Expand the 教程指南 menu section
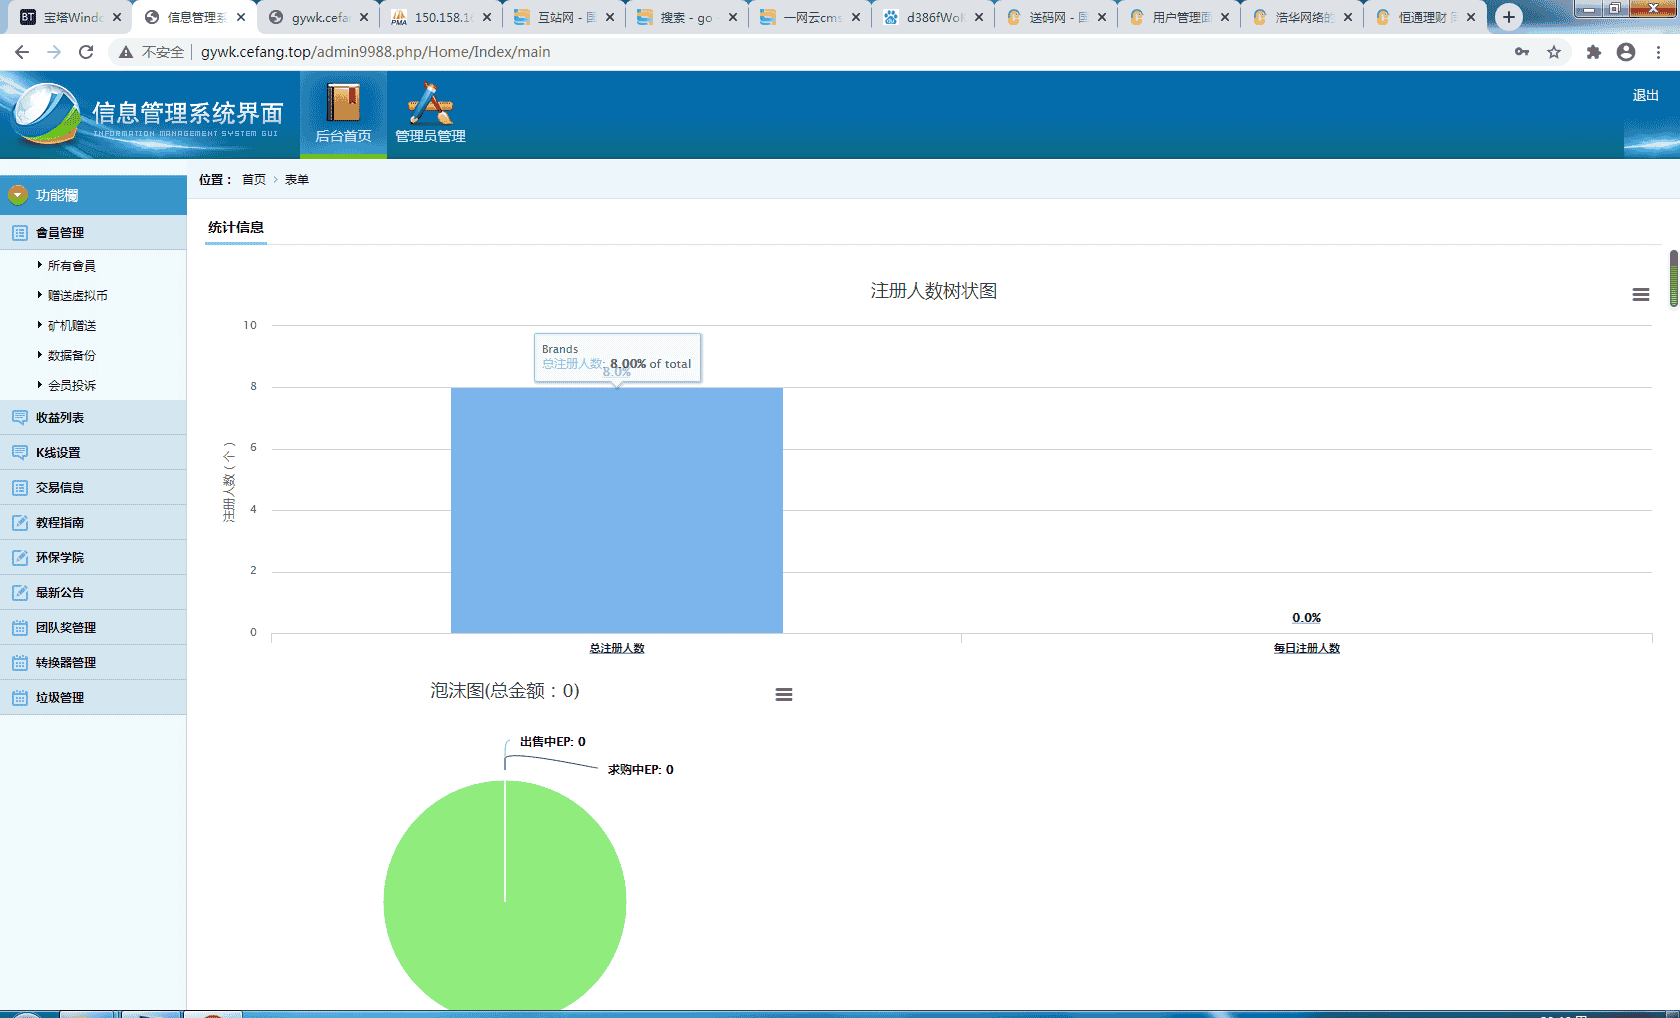 point(93,522)
